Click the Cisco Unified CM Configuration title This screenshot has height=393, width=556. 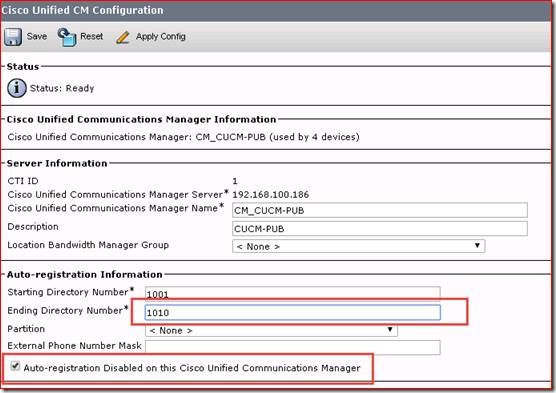coord(82,10)
